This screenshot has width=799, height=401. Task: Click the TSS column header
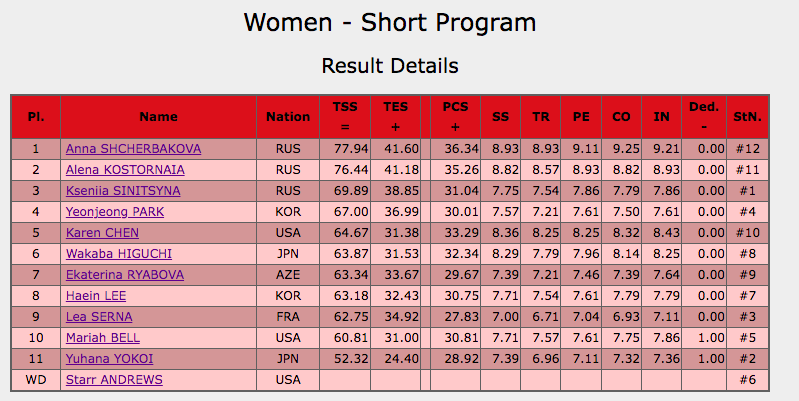point(345,117)
